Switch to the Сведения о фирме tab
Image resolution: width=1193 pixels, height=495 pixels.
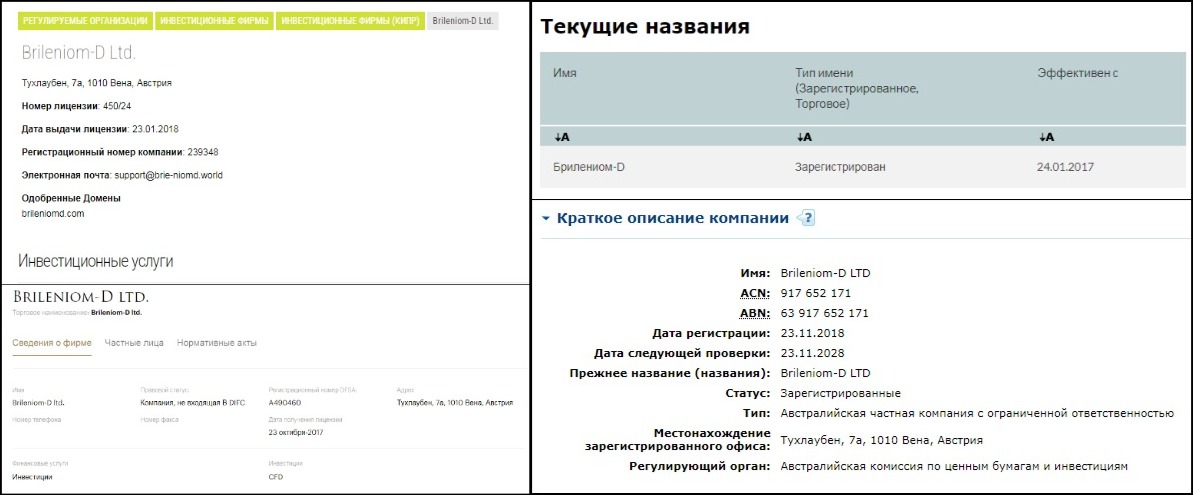point(52,343)
